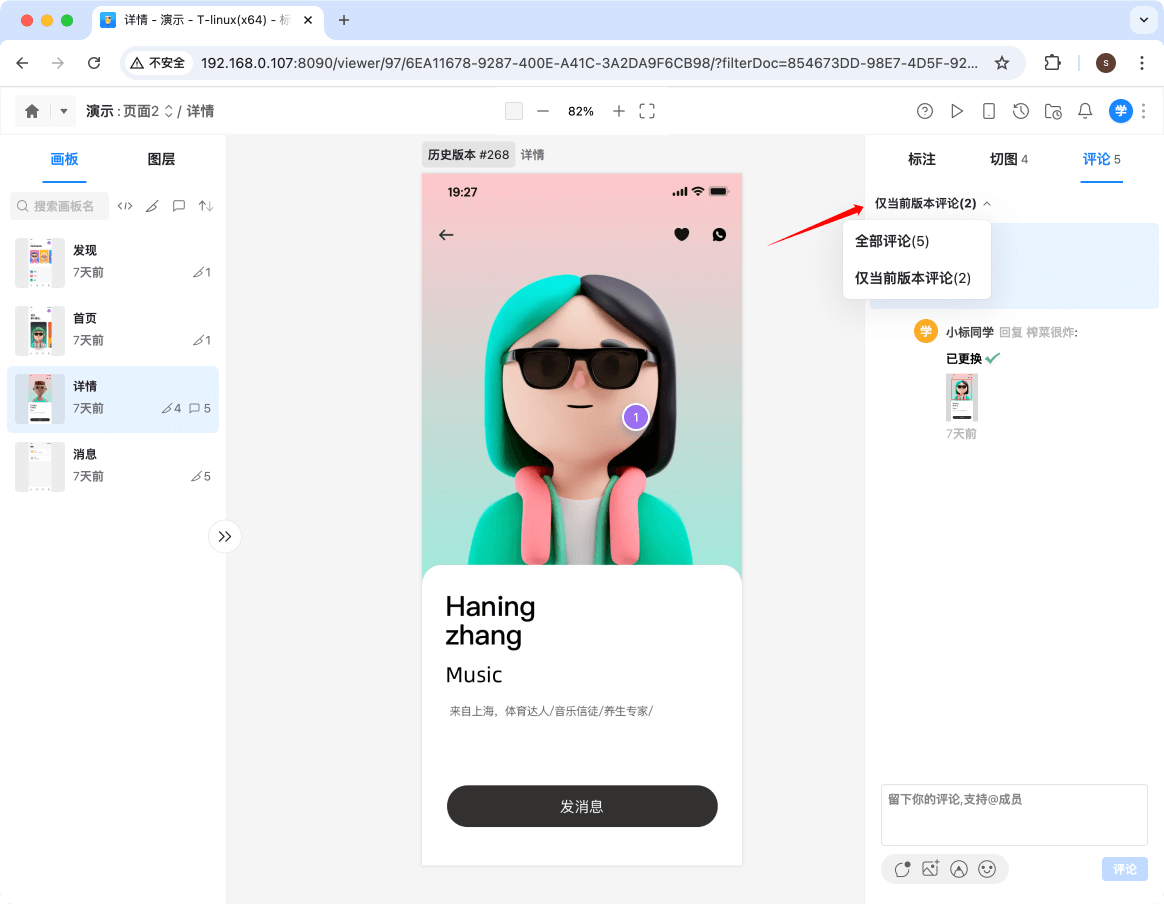This screenshot has height=904, width=1164.
Task: Open developer code view in artboard panel
Action: click(125, 205)
